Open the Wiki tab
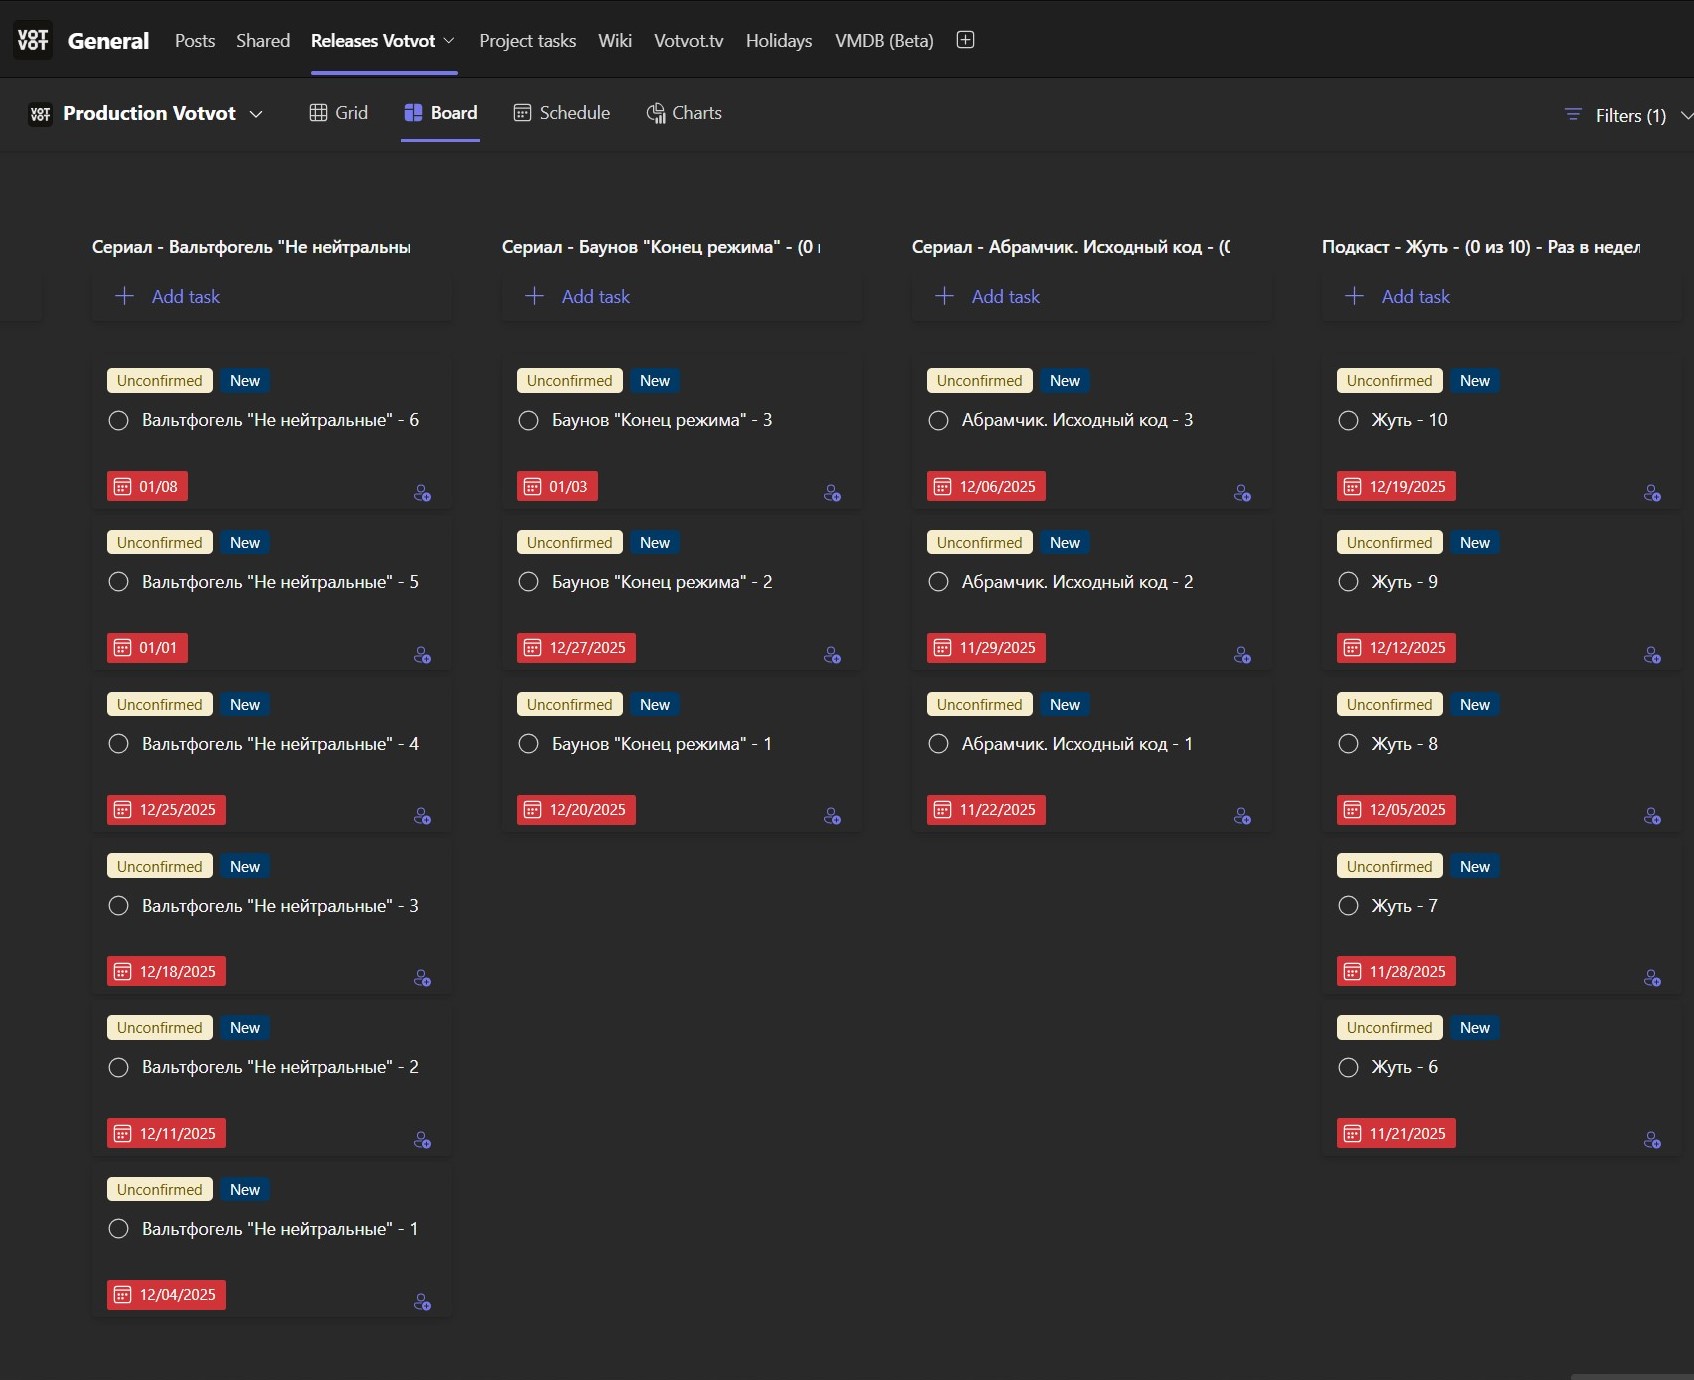The height and width of the screenshot is (1380, 1694). 614,41
